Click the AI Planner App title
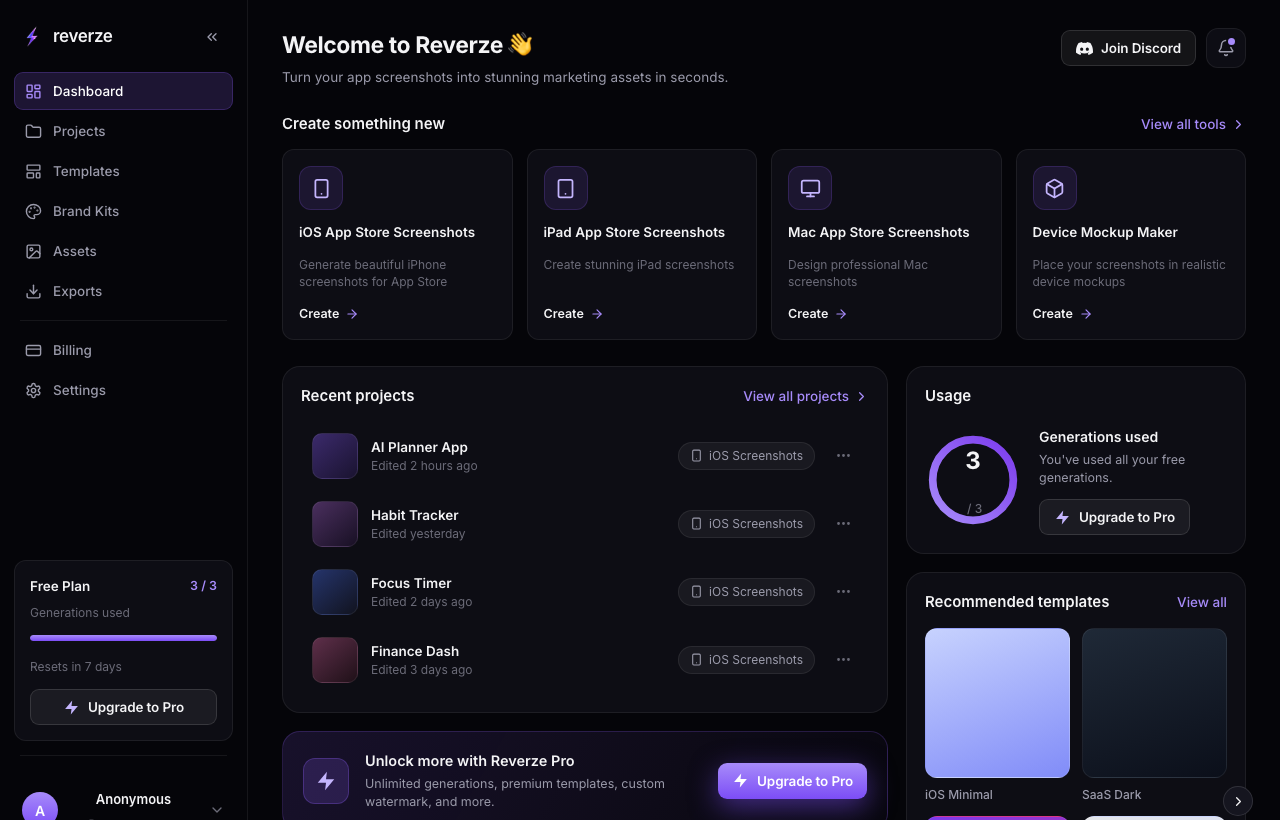1280x820 pixels. pyautogui.click(x=419, y=447)
